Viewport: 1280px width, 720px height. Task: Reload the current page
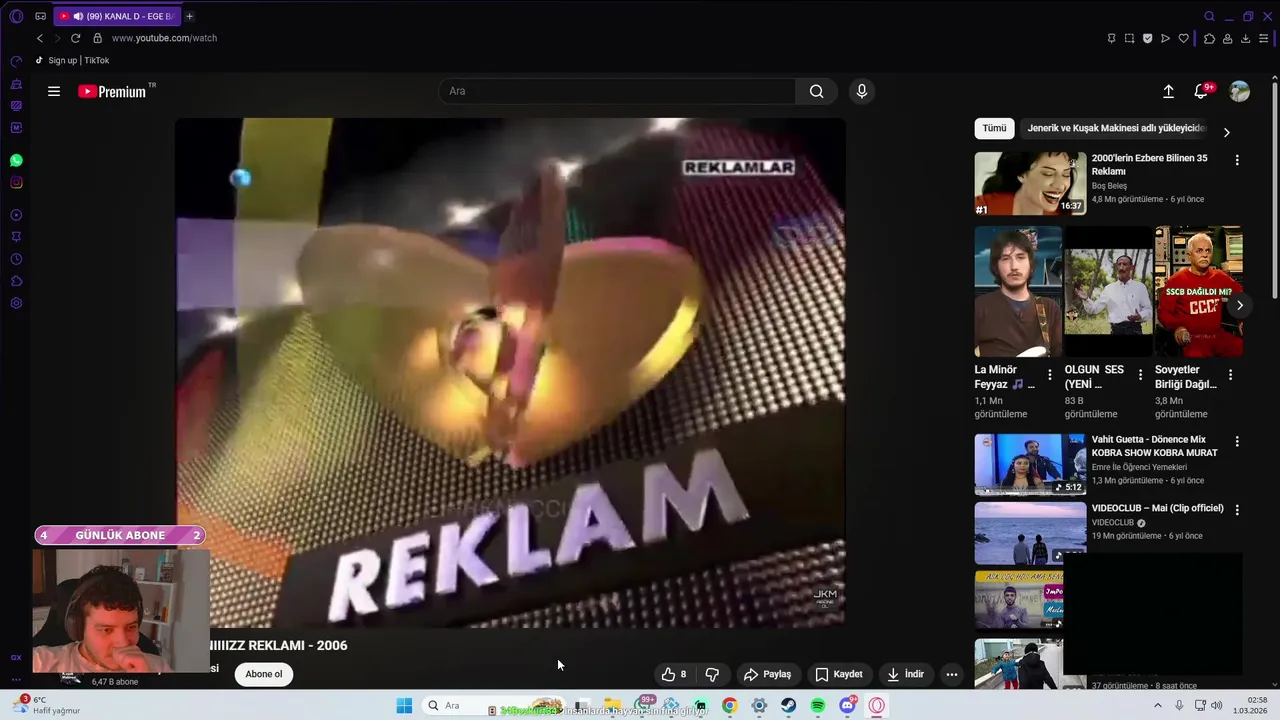point(75,38)
